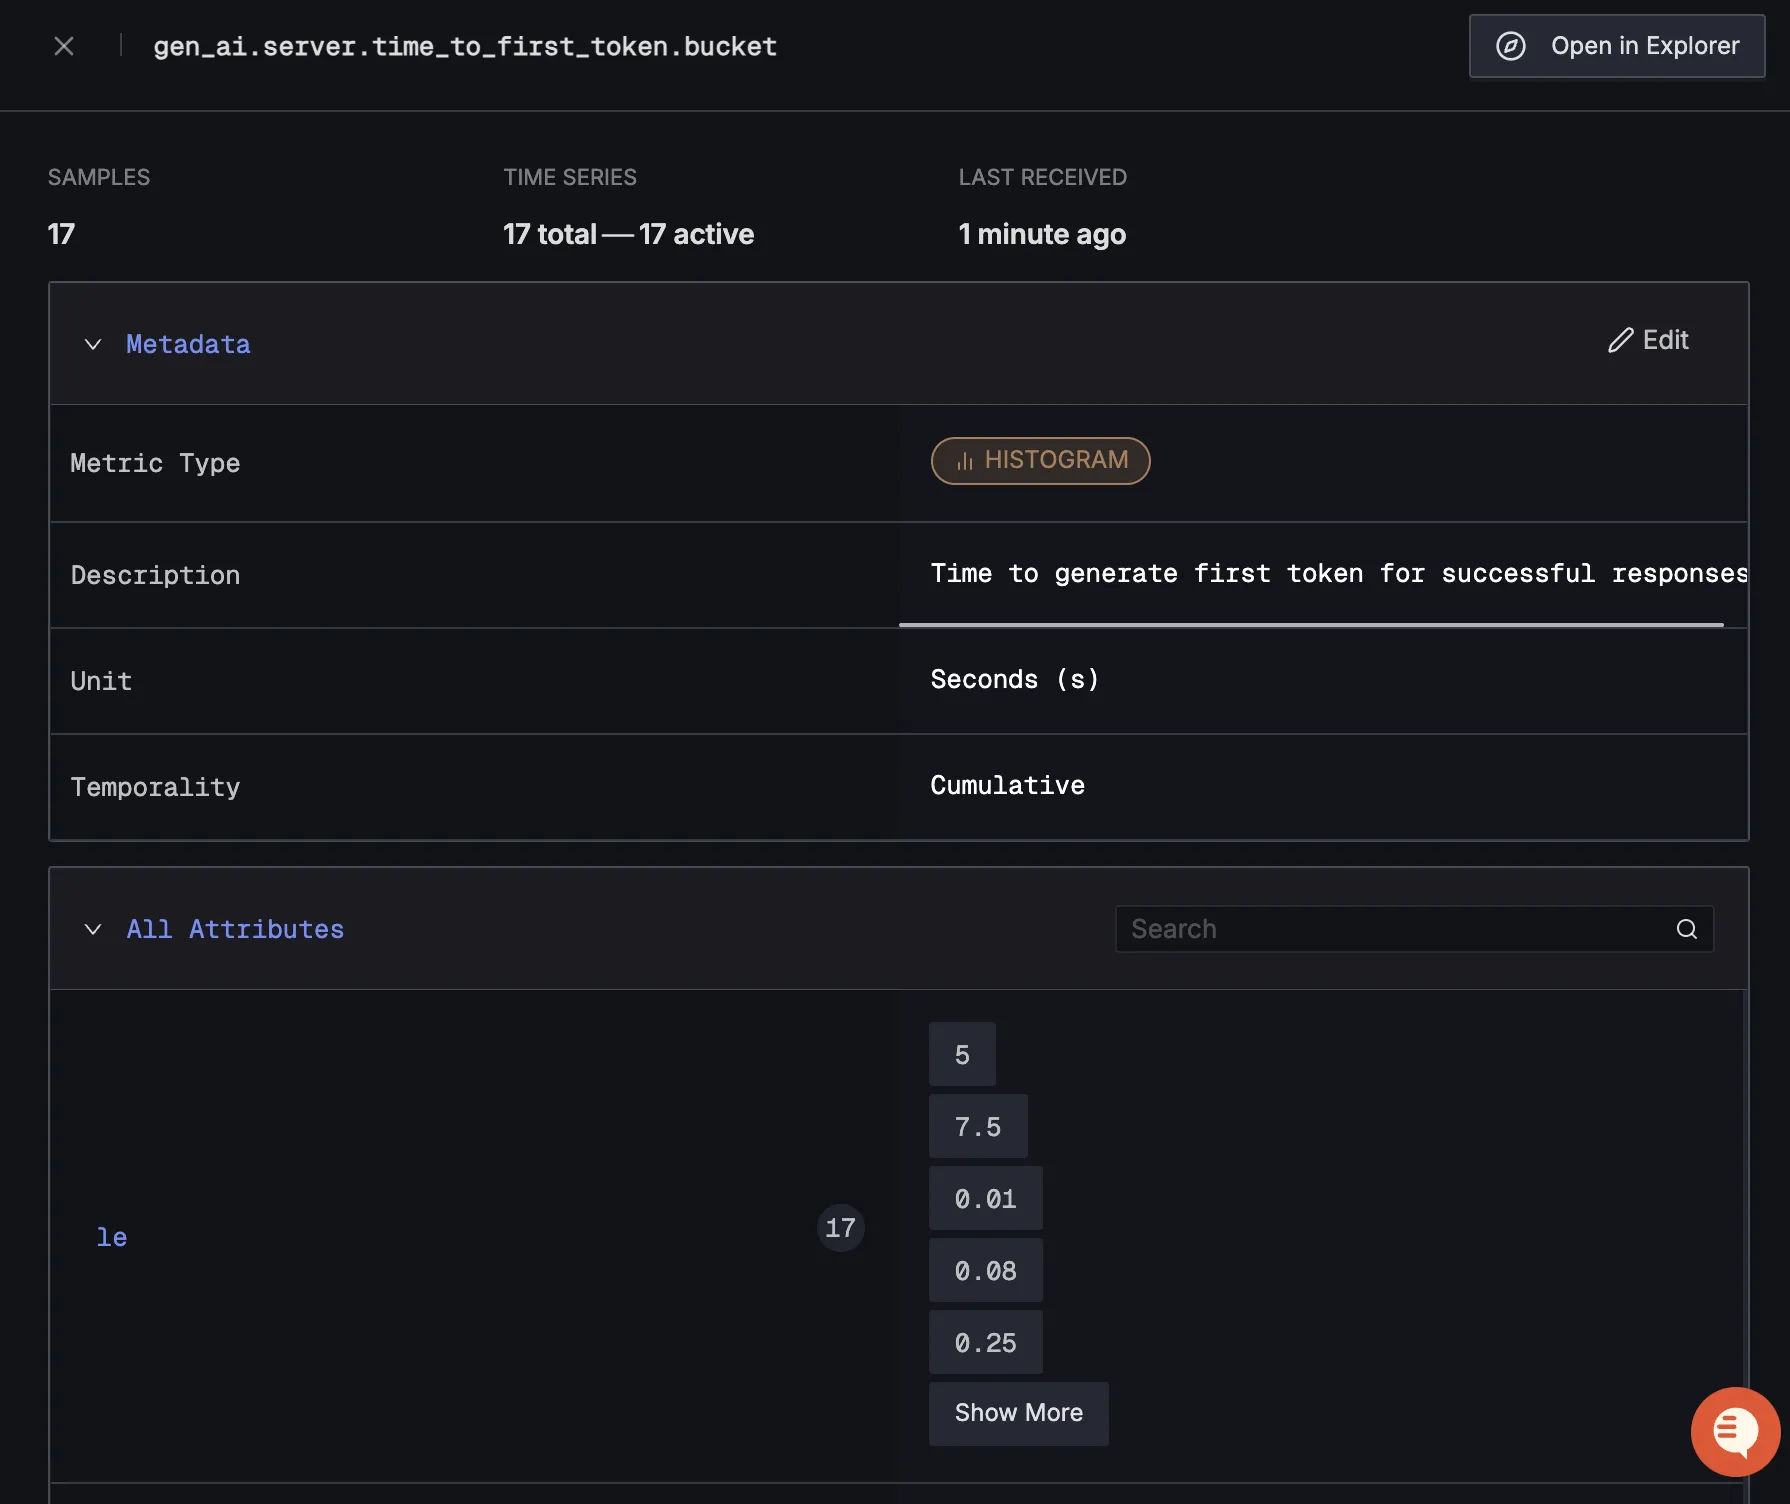Select the 'le' attribute key
Screen dimensions: 1790x1504
[112, 1237]
